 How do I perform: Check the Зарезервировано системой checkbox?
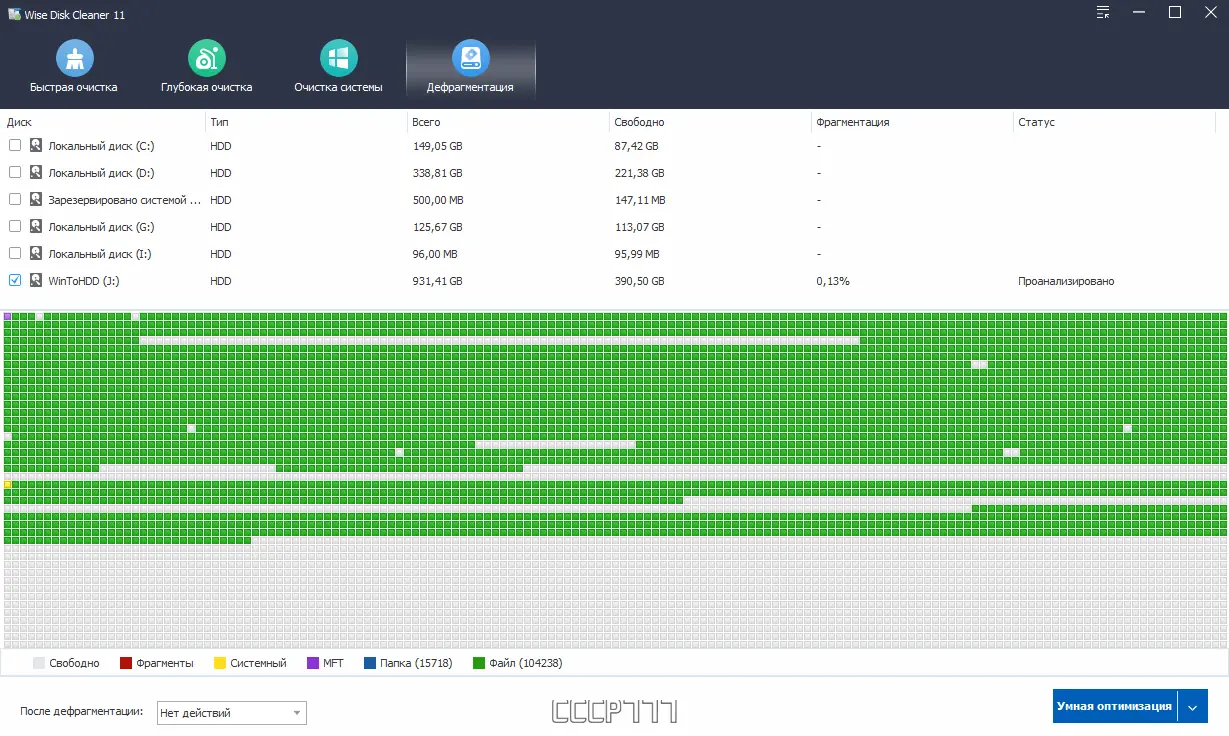[x=15, y=200]
